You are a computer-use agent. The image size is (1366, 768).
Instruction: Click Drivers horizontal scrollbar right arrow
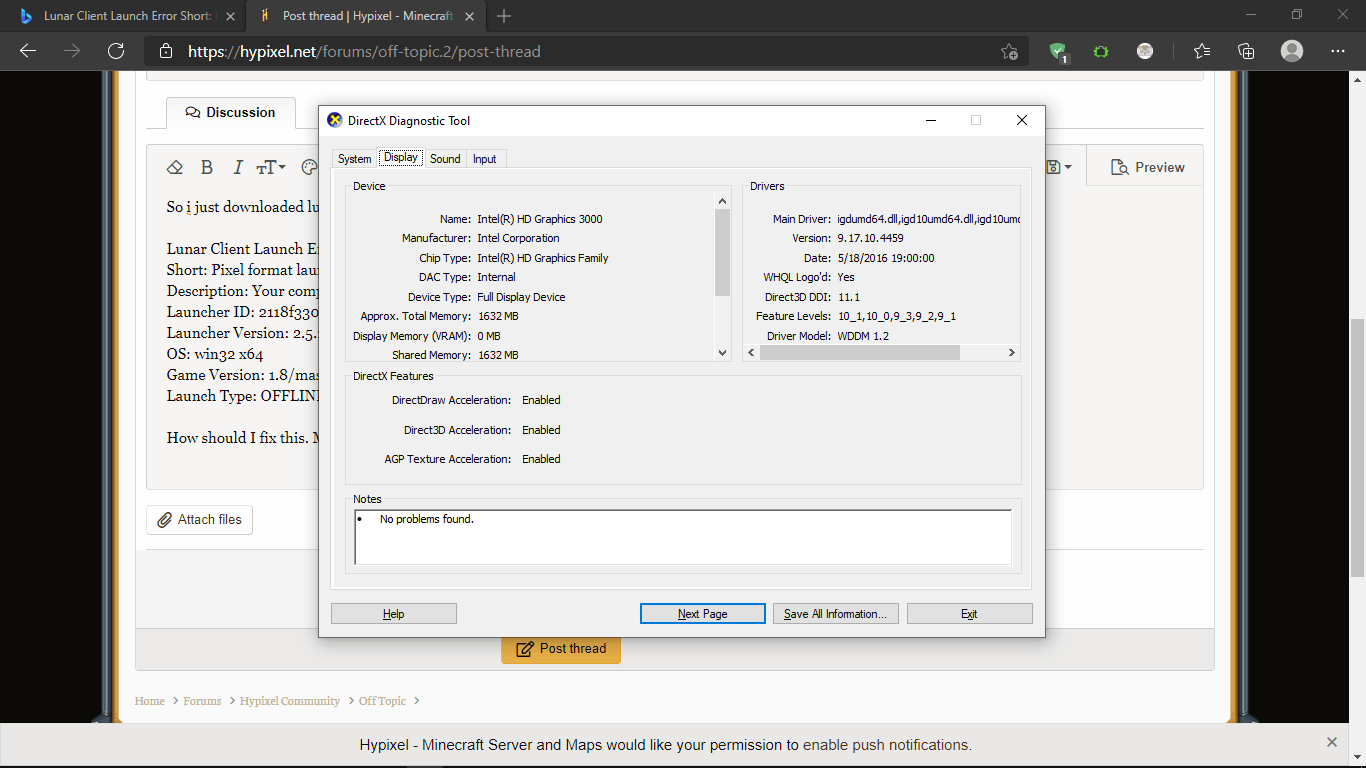click(1011, 353)
